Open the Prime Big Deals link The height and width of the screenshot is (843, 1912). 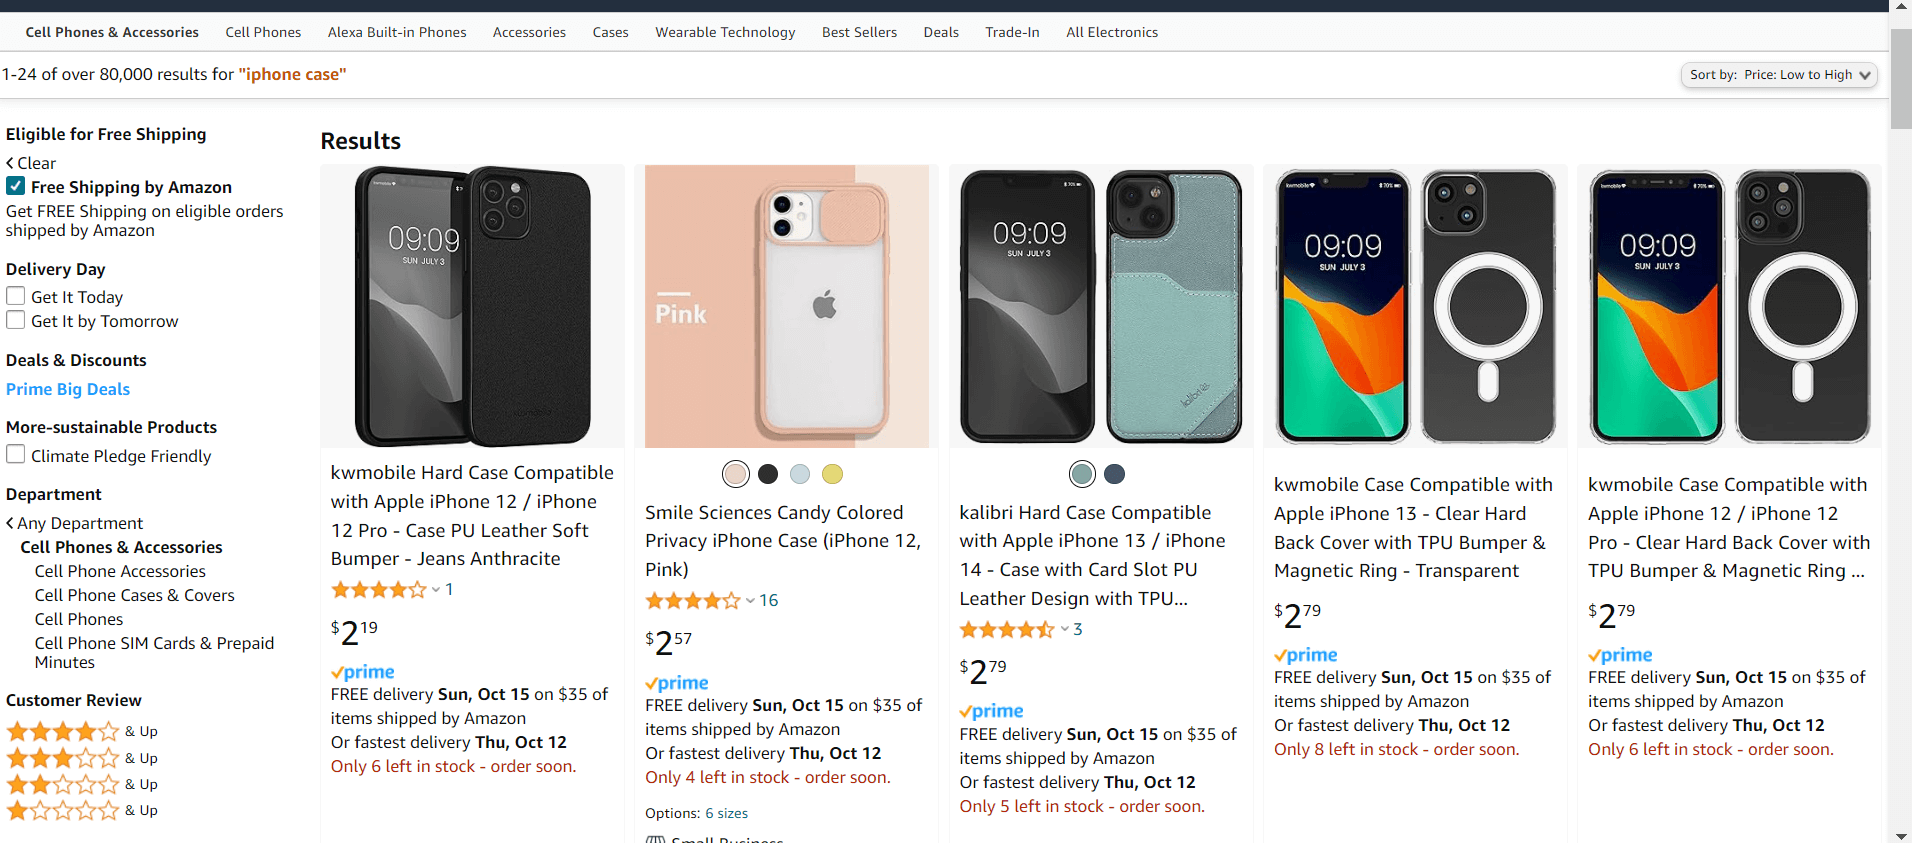[67, 389]
